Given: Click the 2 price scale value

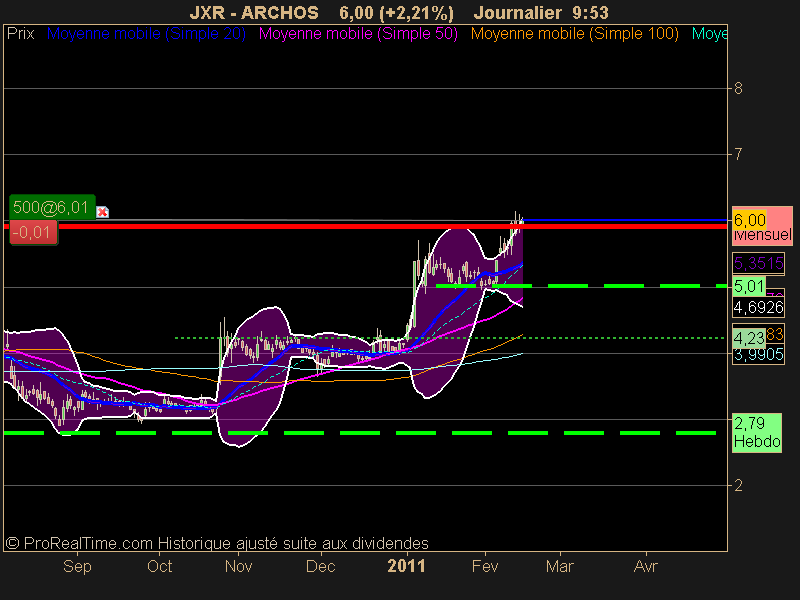Looking at the screenshot, I should (738, 485).
